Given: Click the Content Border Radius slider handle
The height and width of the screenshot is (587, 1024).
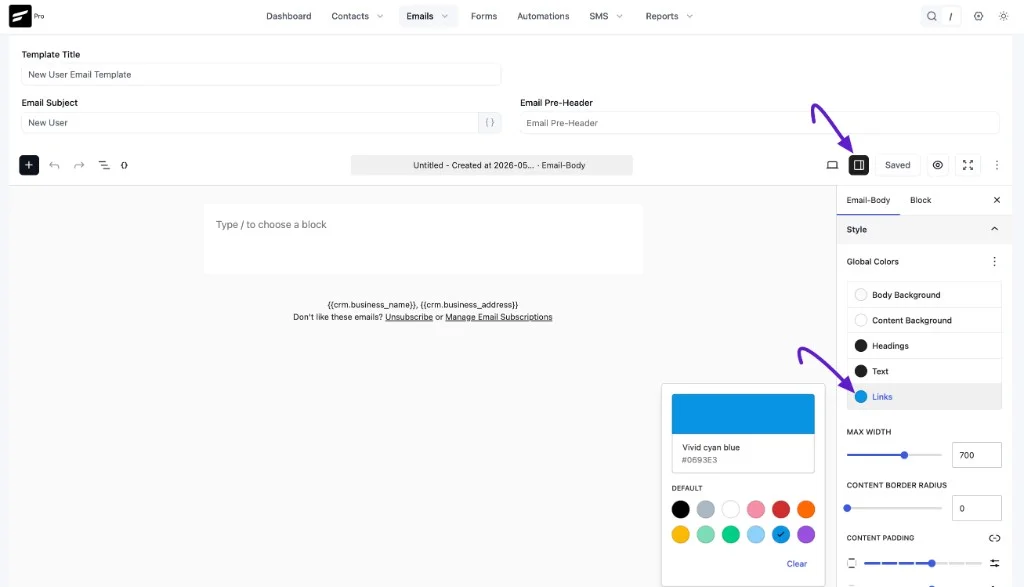Looking at the screenshot, I should [847, 508].
